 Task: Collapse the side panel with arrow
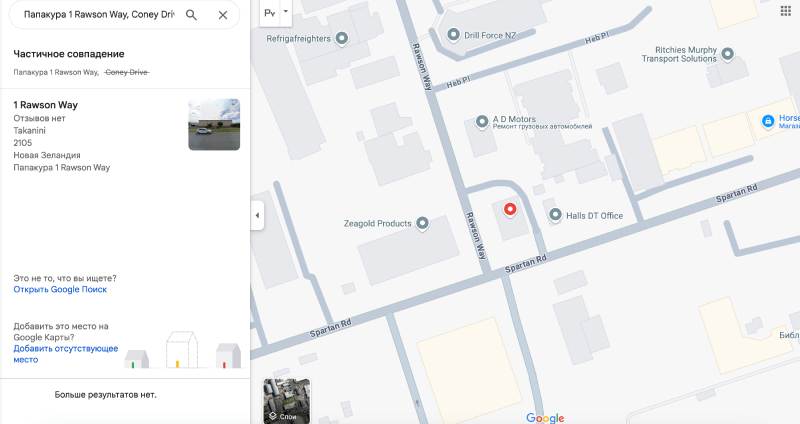[x=257, y=215]
